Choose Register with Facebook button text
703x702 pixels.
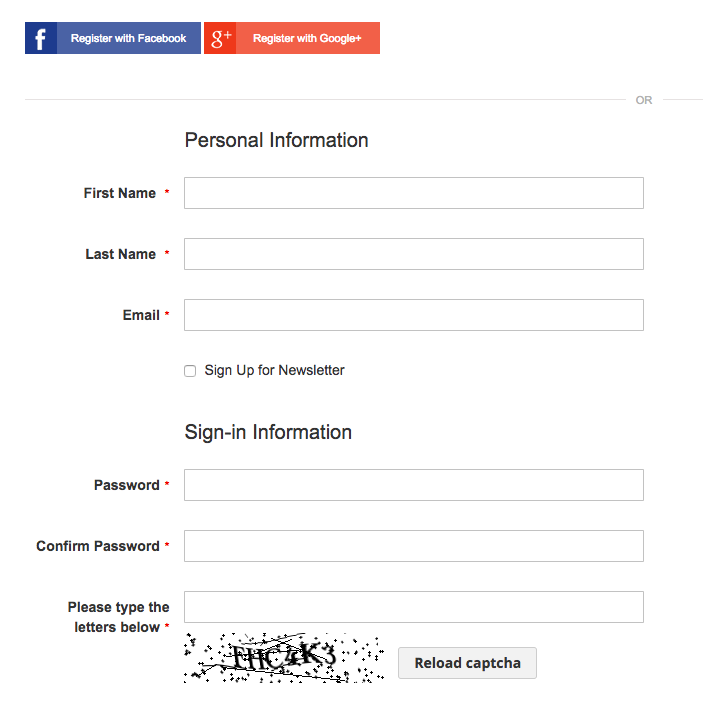(x=128, y=39)
